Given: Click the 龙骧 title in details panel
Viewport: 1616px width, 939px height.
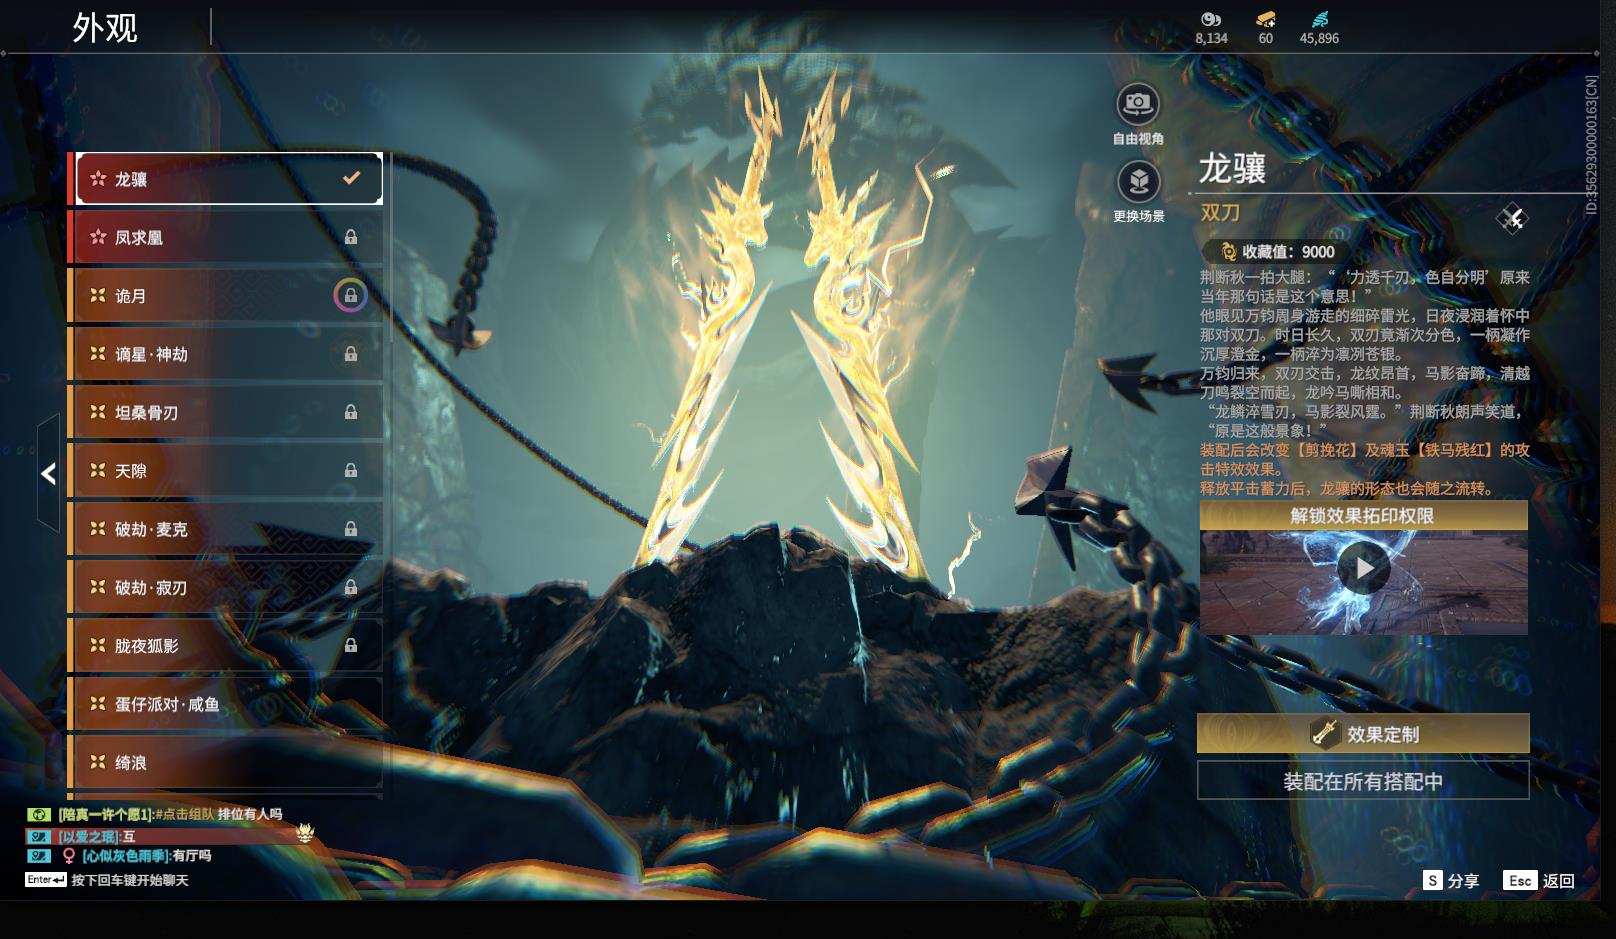Looking at the screenshot, I should (1232, 168).
